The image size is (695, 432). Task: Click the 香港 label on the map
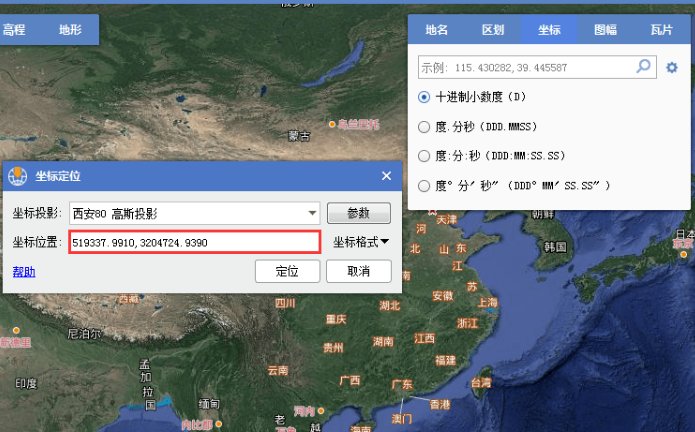point(440,404)
